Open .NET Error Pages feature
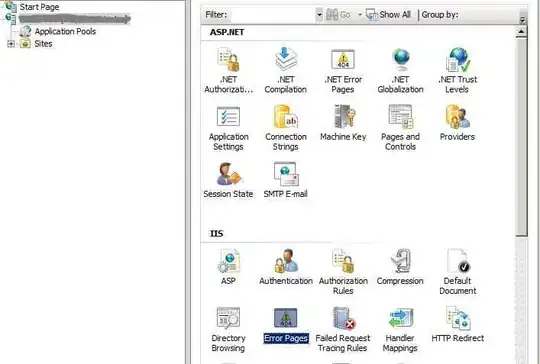The image size is (540, 364). click(x=343, y=70)
